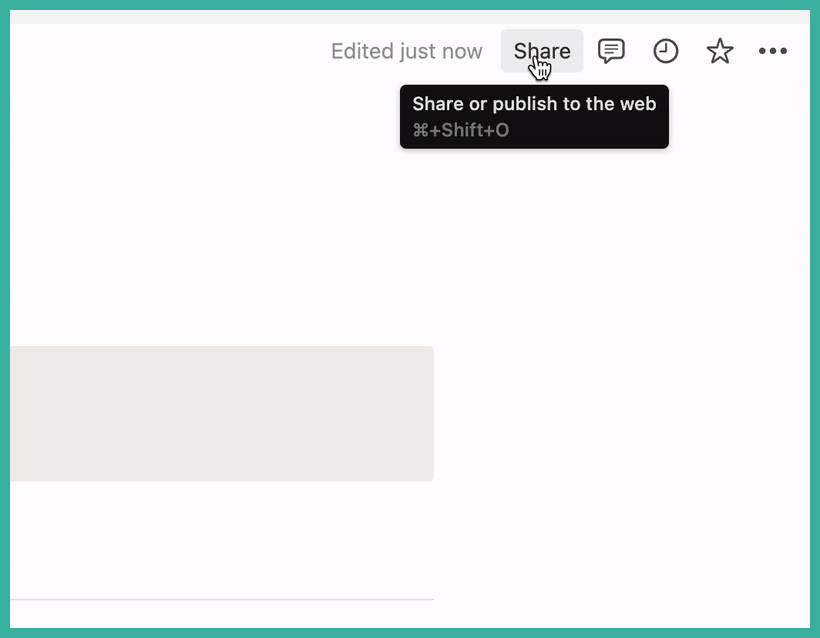Click empty area right of the gray block

coord(622,414)
